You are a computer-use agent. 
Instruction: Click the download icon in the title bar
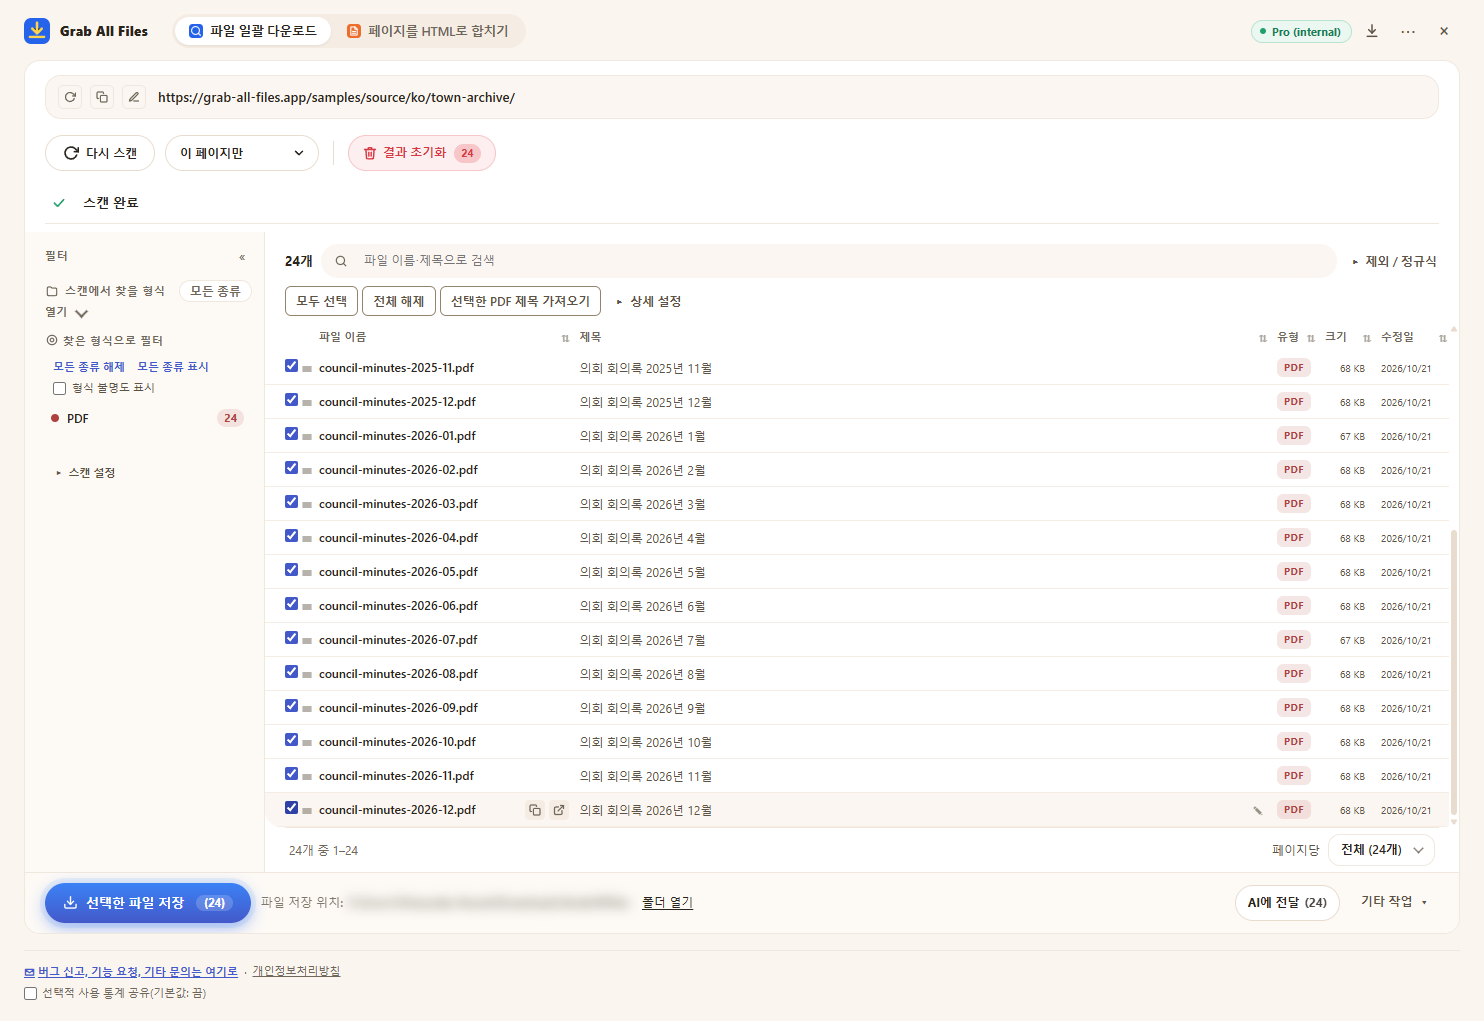tap(1372, 31)
